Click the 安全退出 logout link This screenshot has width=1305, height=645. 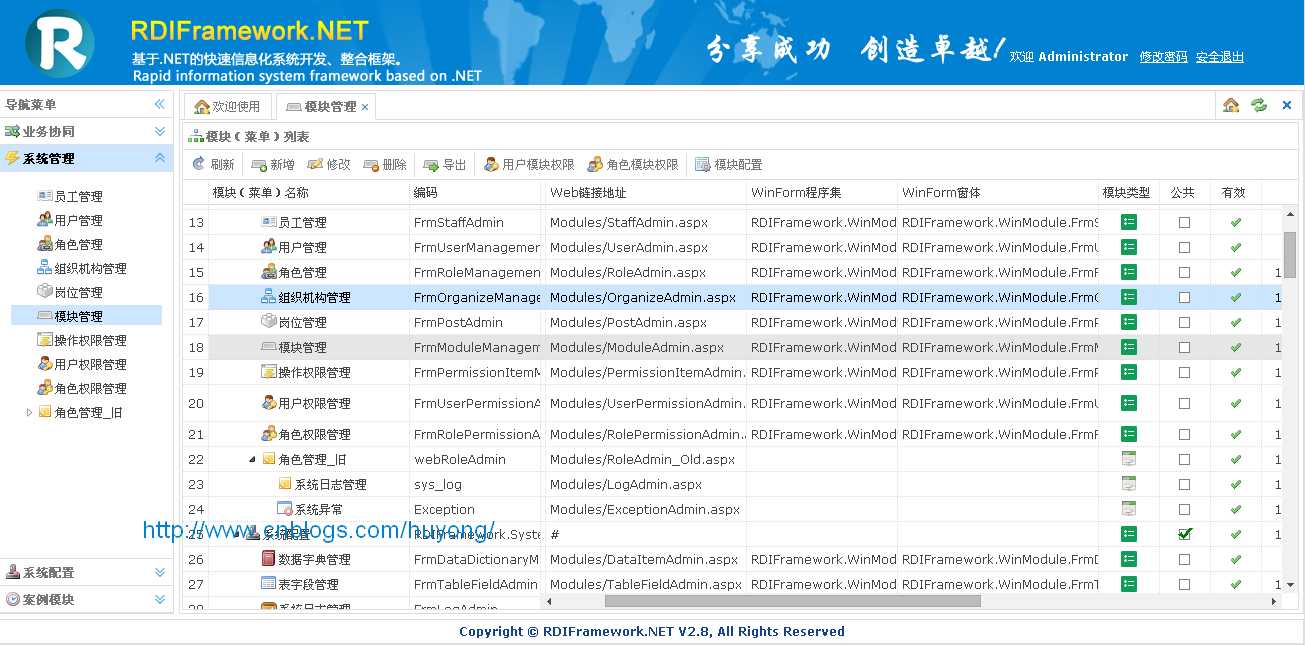1219,57
